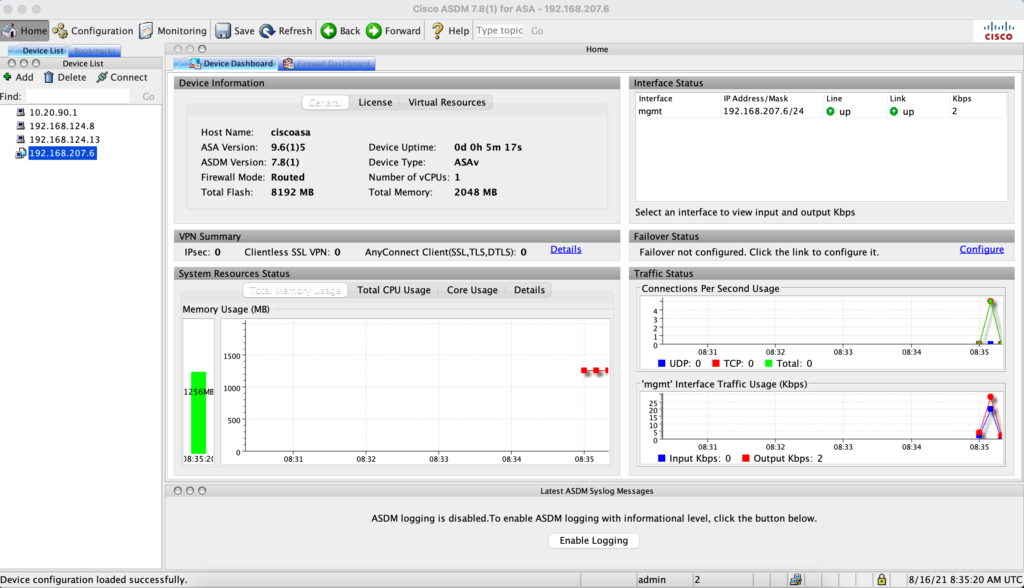Open the License tab
This screenshot has width=1024, height=588.
tap(375, 103)
